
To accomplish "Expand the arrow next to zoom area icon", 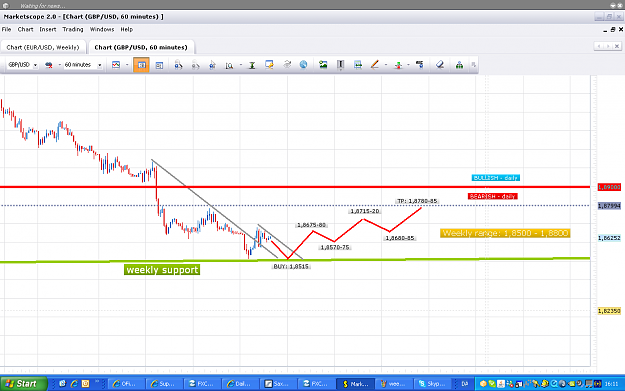I will point(240,65).
